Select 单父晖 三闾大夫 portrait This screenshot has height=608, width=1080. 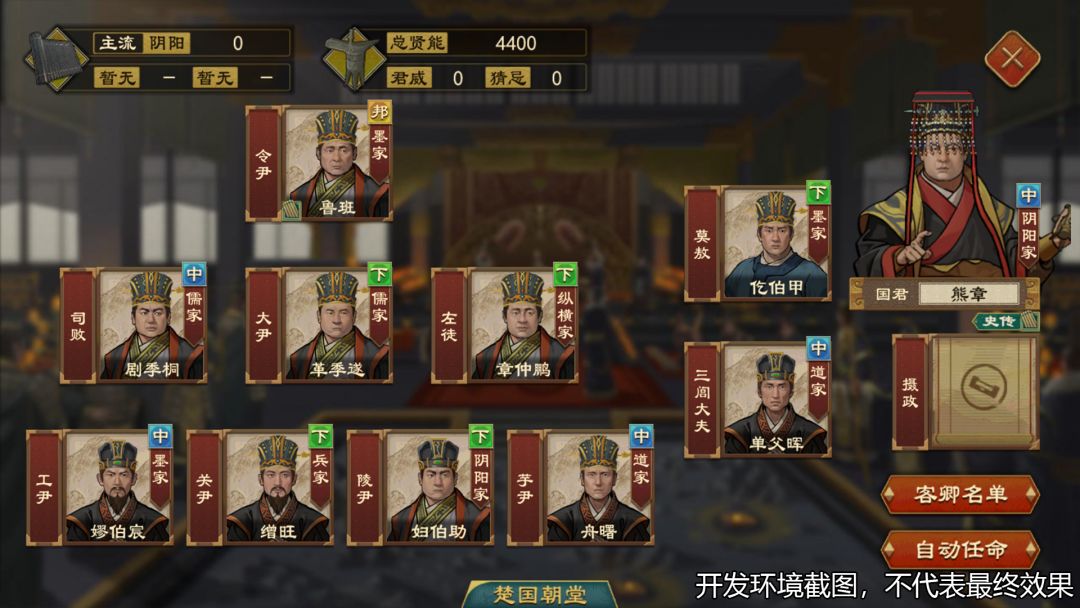[776, 399]
